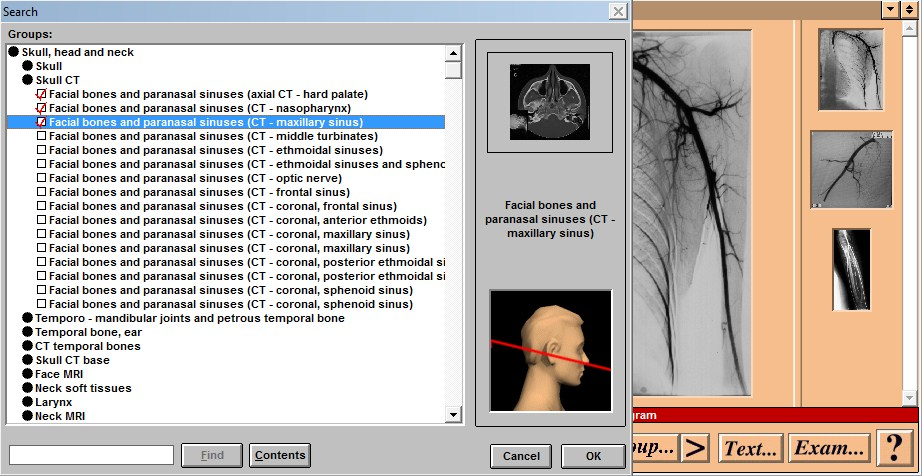
Task: Expand the Face MRI group
Action: [27, 374]
